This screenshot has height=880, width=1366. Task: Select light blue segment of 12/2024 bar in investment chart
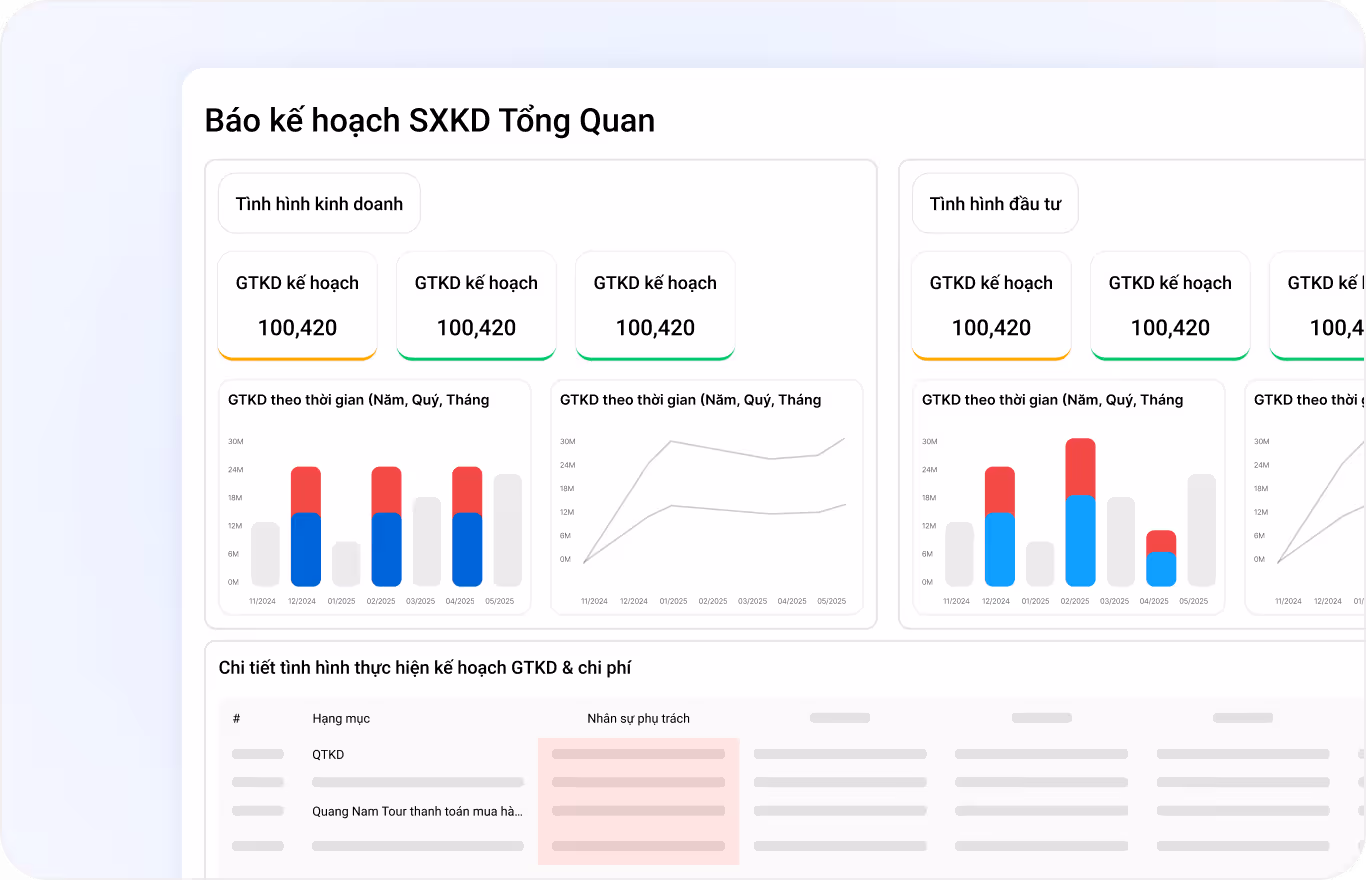click(x=1000, y=550)
